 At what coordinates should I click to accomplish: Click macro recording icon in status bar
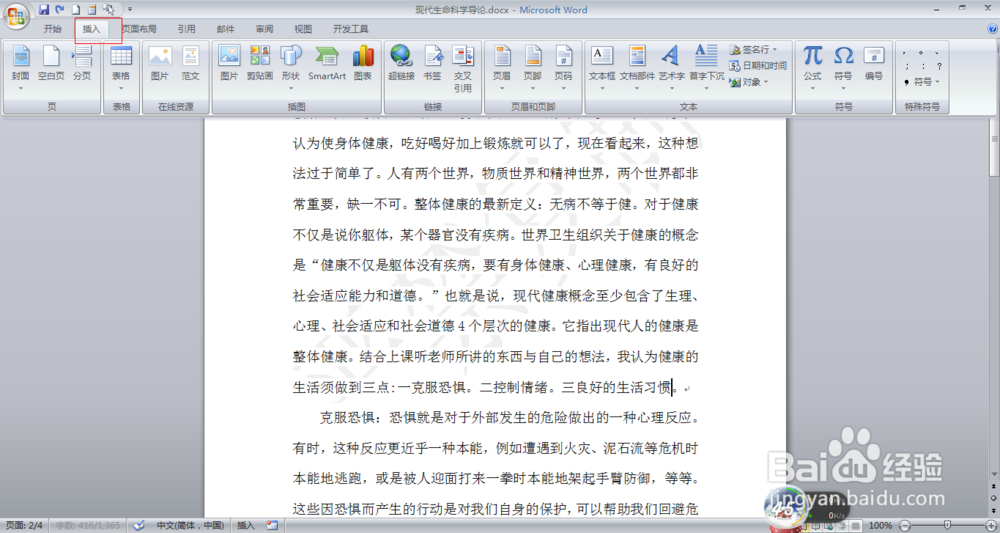(x=272, y=525)
